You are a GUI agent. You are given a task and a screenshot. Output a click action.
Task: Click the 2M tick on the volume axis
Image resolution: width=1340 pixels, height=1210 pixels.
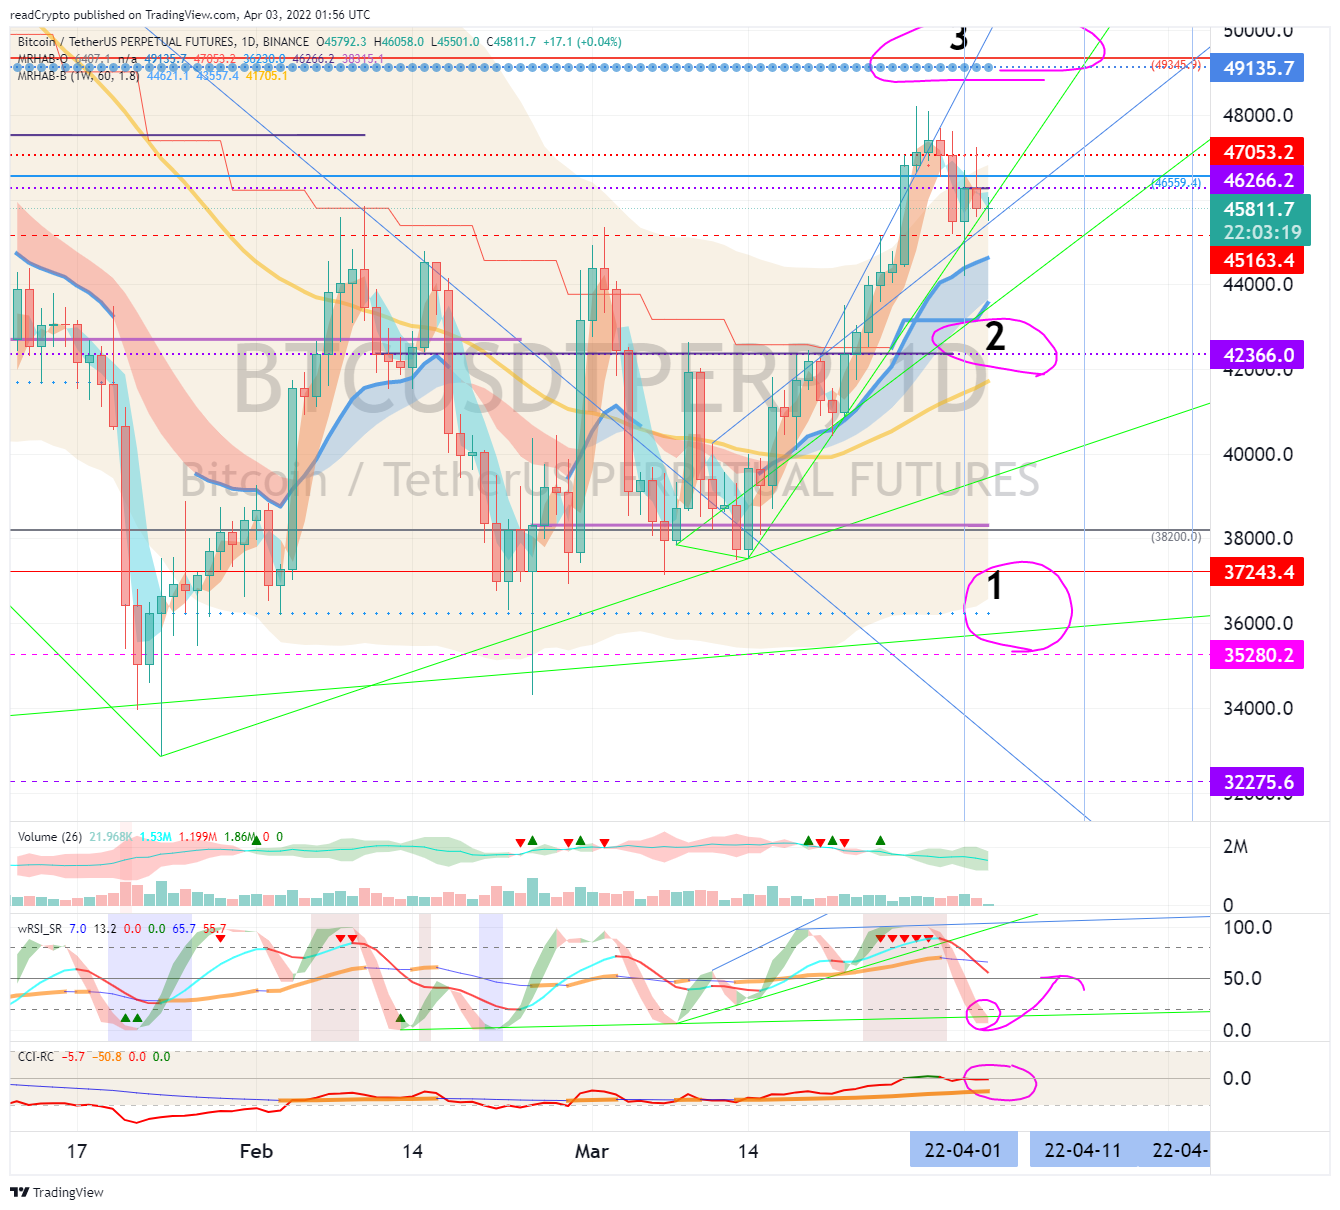[1235, 846]
